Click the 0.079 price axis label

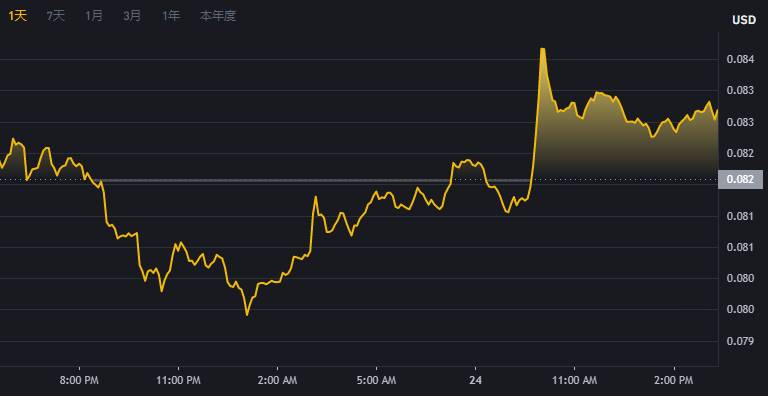click(740, 341)
